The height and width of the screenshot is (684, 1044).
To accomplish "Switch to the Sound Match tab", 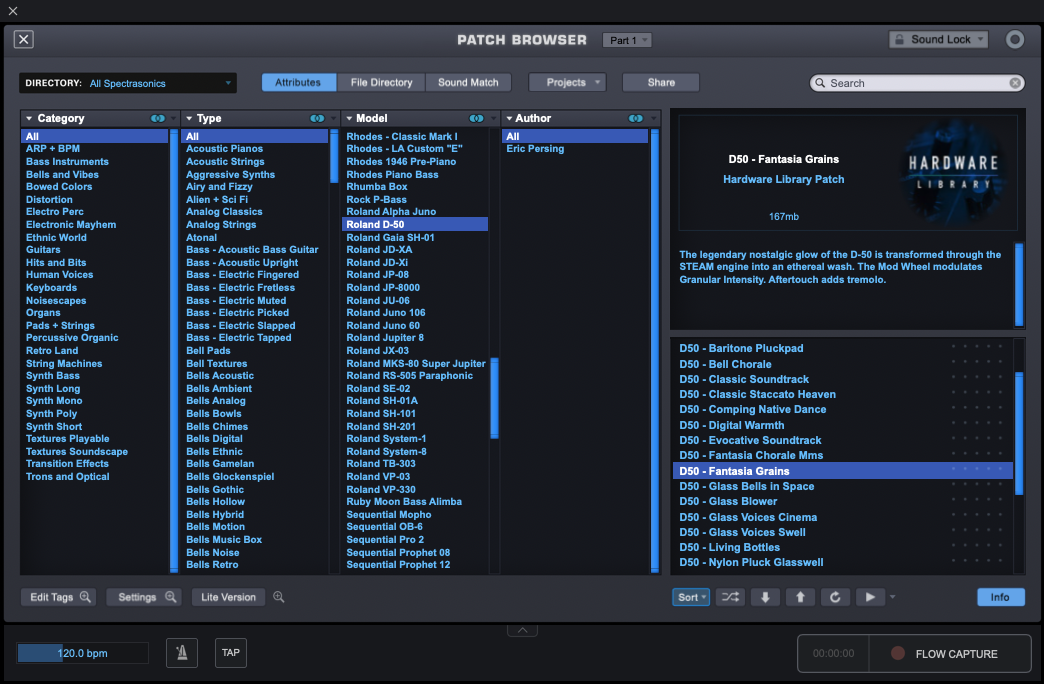I will (468, 82).
